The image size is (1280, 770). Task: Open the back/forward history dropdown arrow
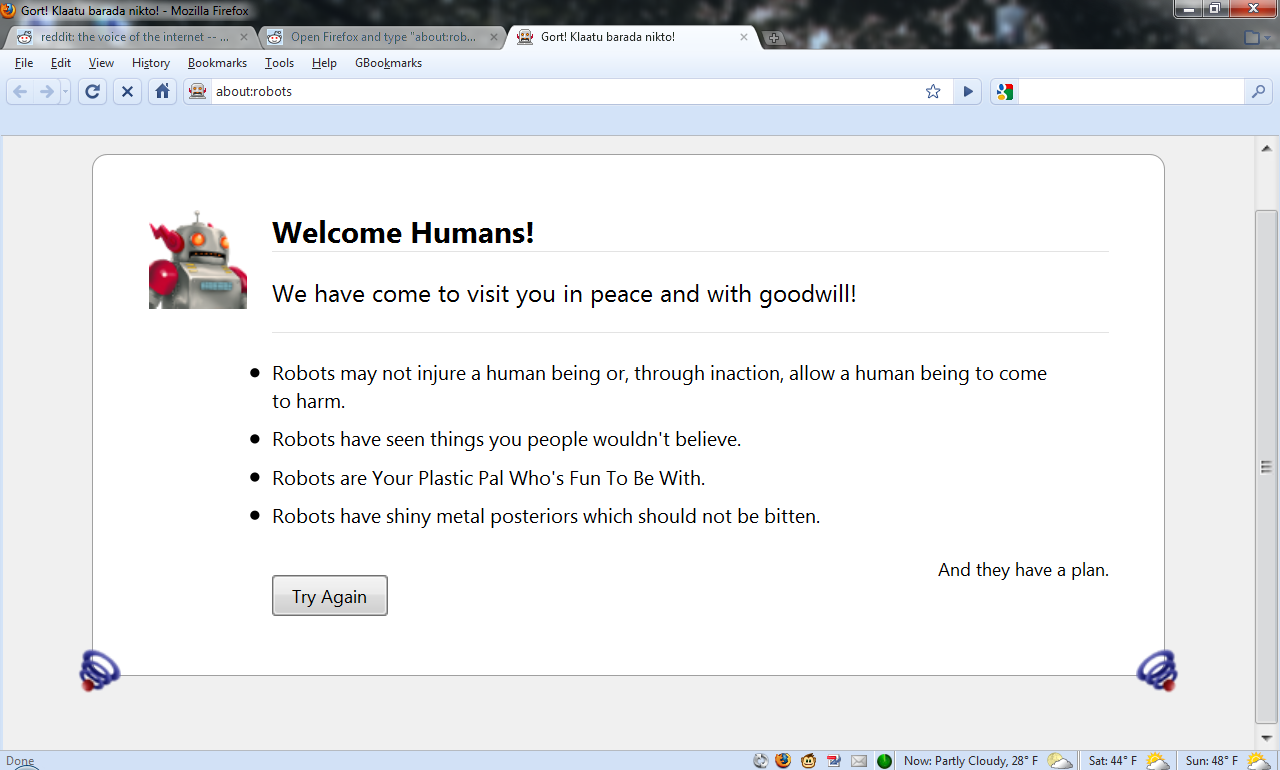(x=66, y=92)
